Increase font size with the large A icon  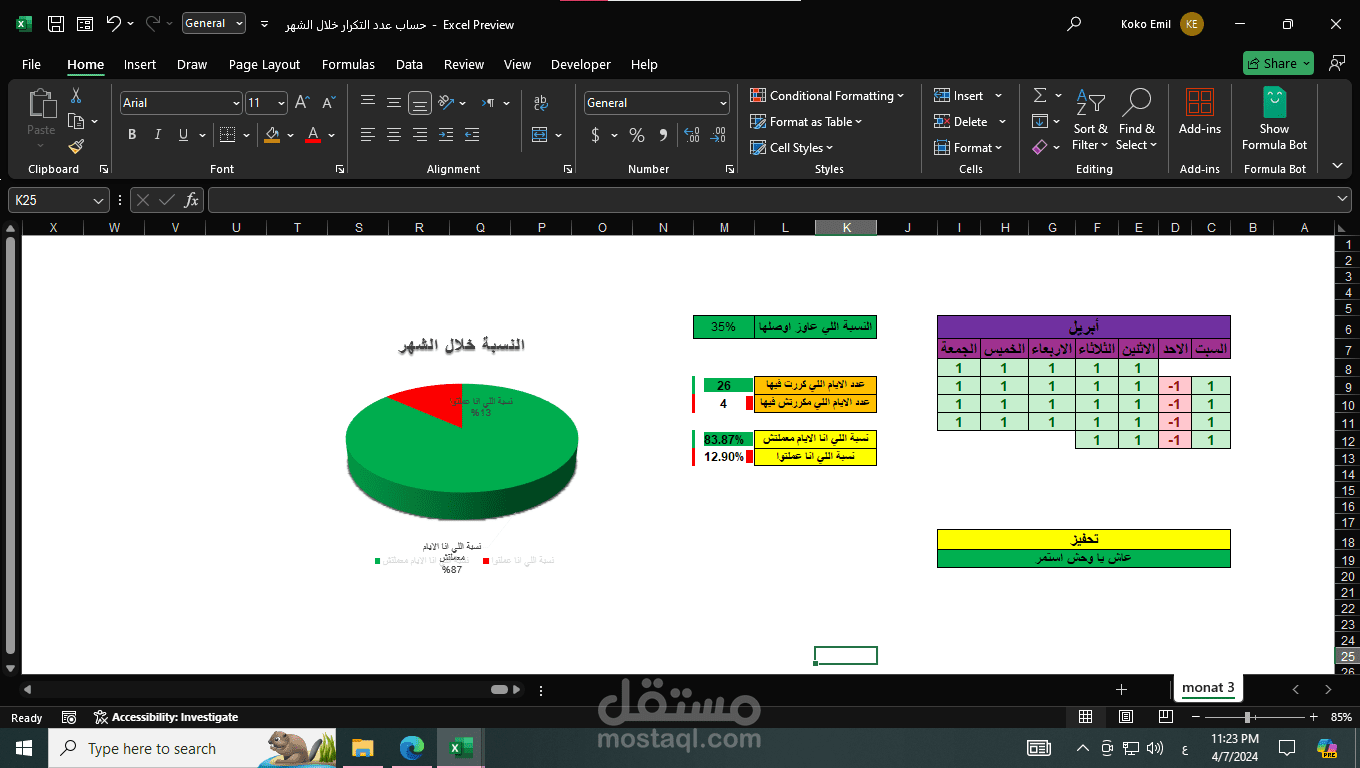pos(303,102)
